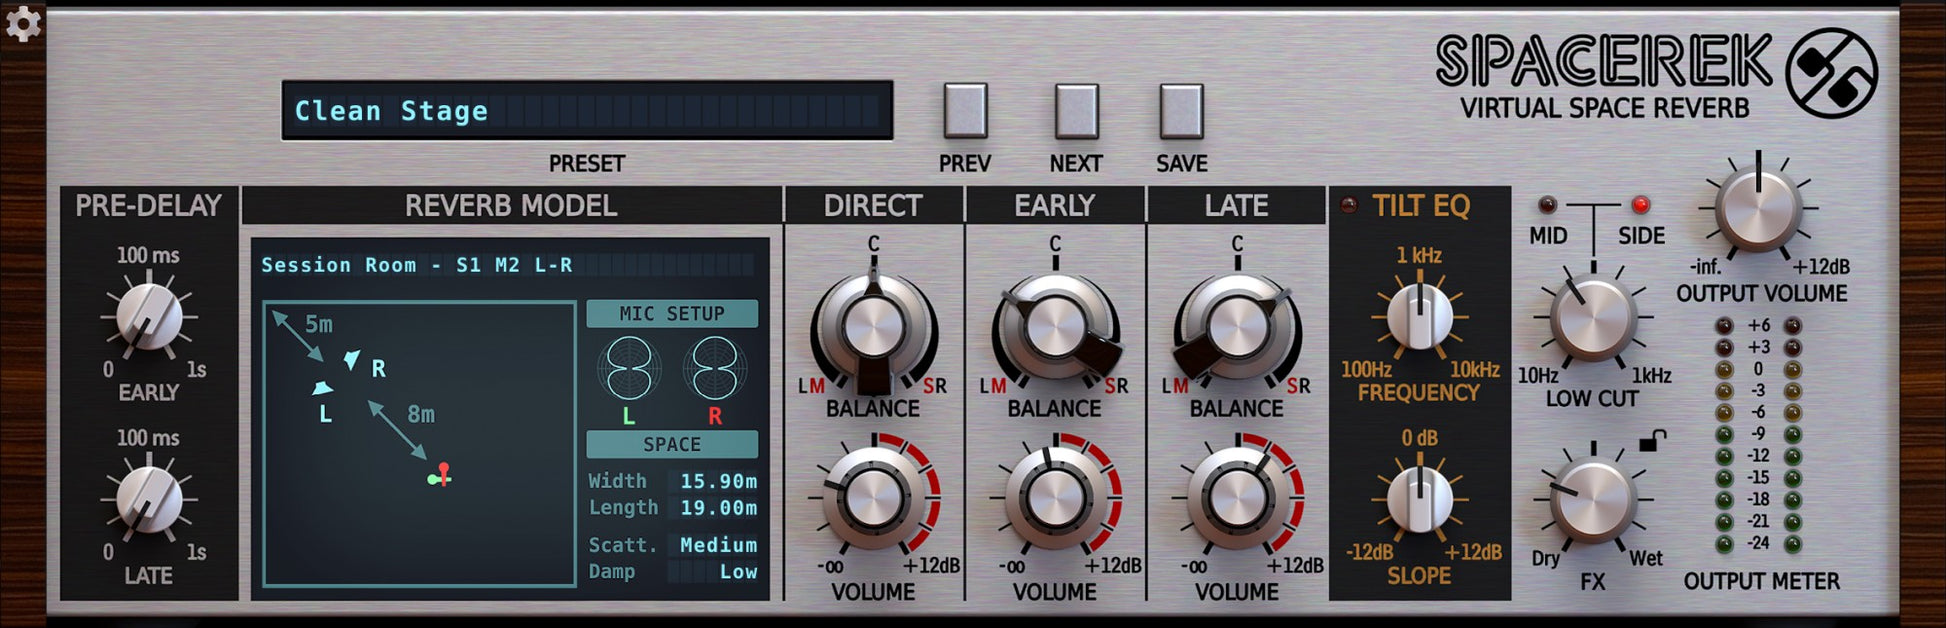
Task: Toggle the Tilt EQ power LED
Action: (x=1349, y=205)
